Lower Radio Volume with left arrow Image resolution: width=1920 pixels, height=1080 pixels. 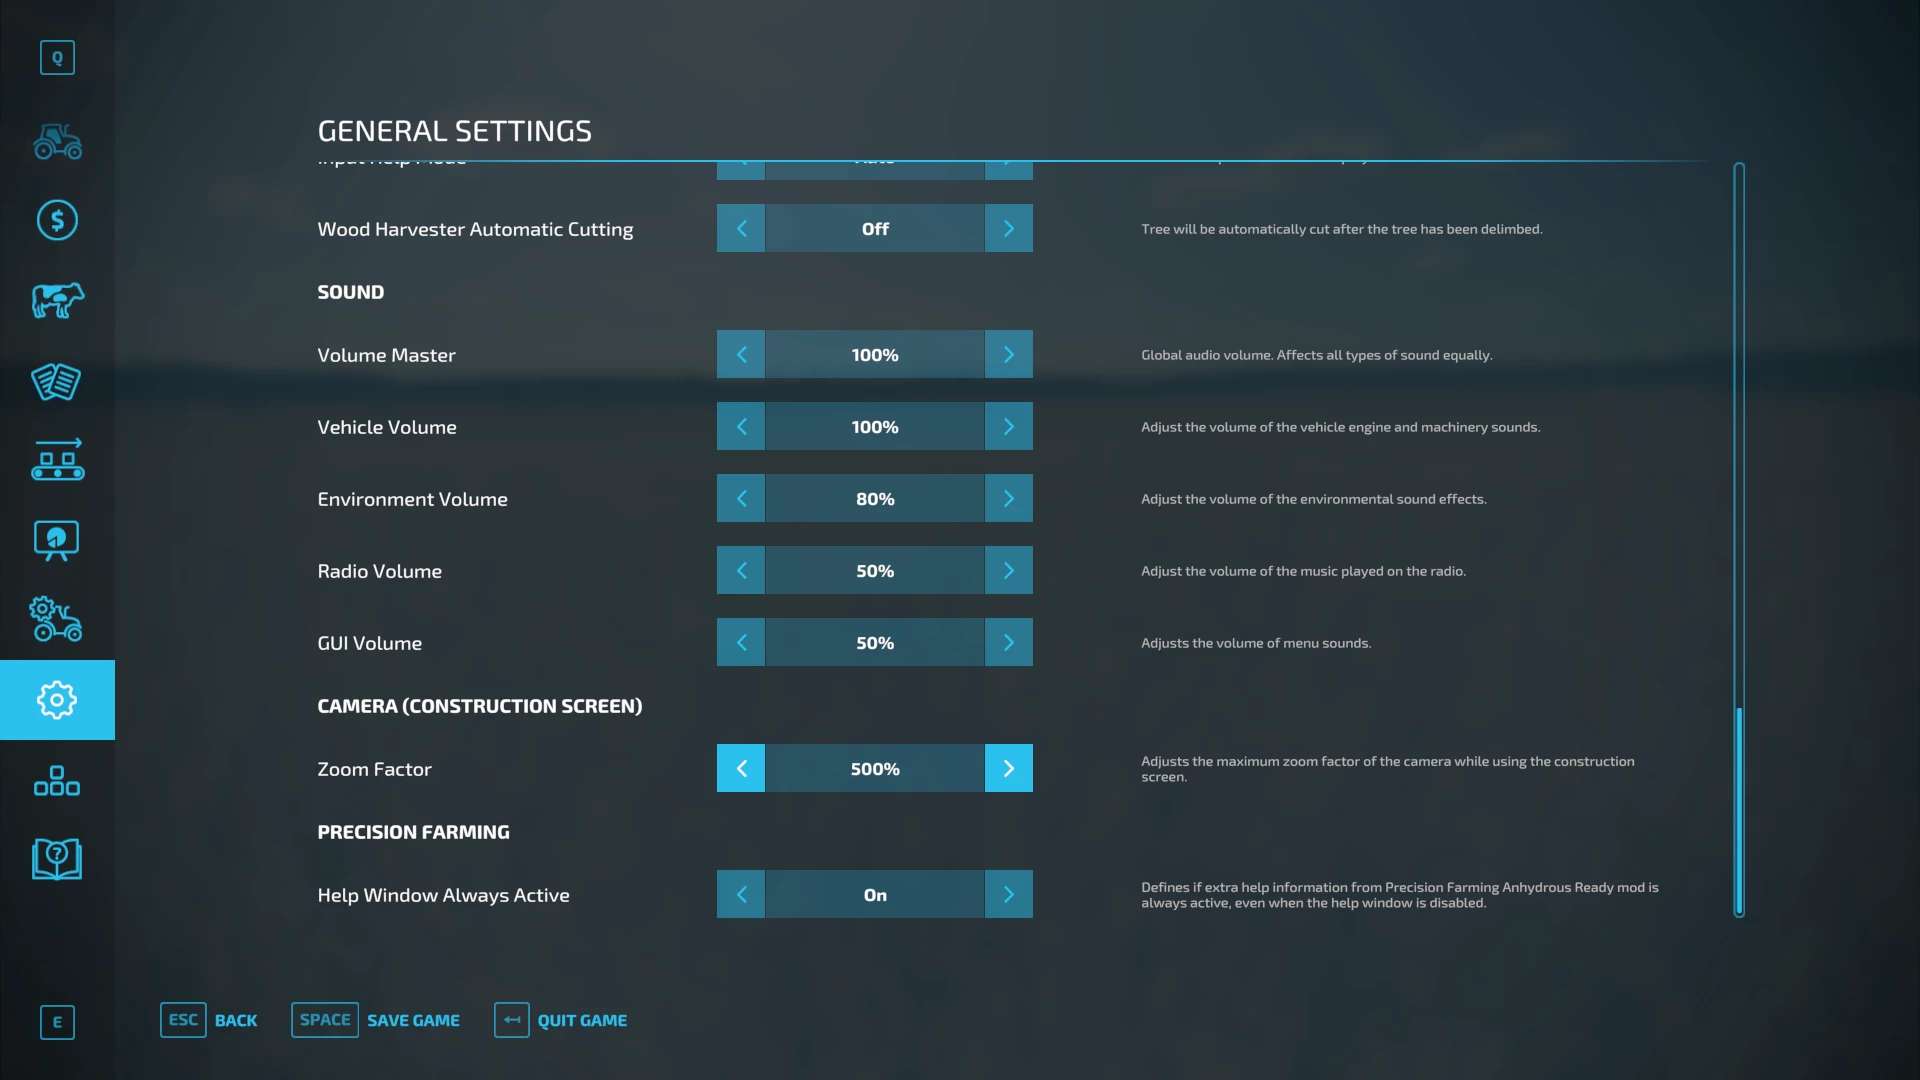coord(741,571)
